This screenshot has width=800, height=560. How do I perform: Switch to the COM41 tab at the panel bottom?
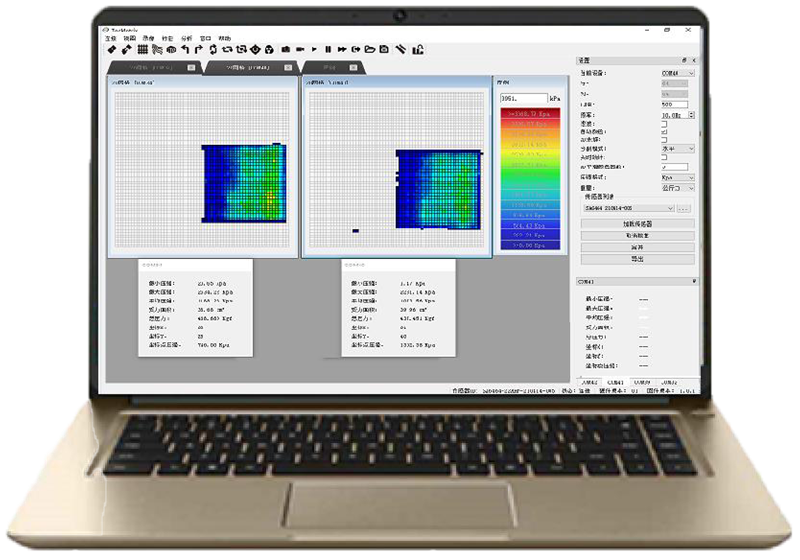pyautogui.click(x=615, y=382)
